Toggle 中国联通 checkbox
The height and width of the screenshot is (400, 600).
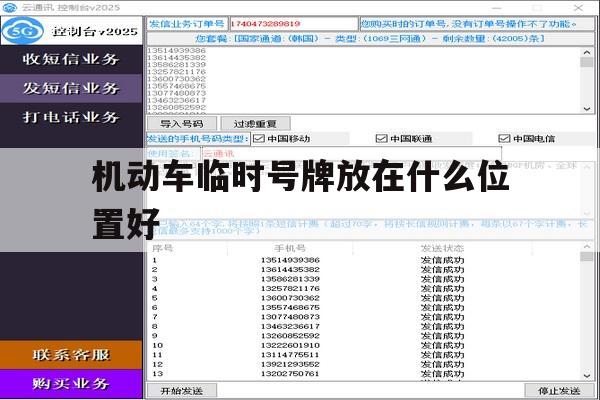point(382,139)
